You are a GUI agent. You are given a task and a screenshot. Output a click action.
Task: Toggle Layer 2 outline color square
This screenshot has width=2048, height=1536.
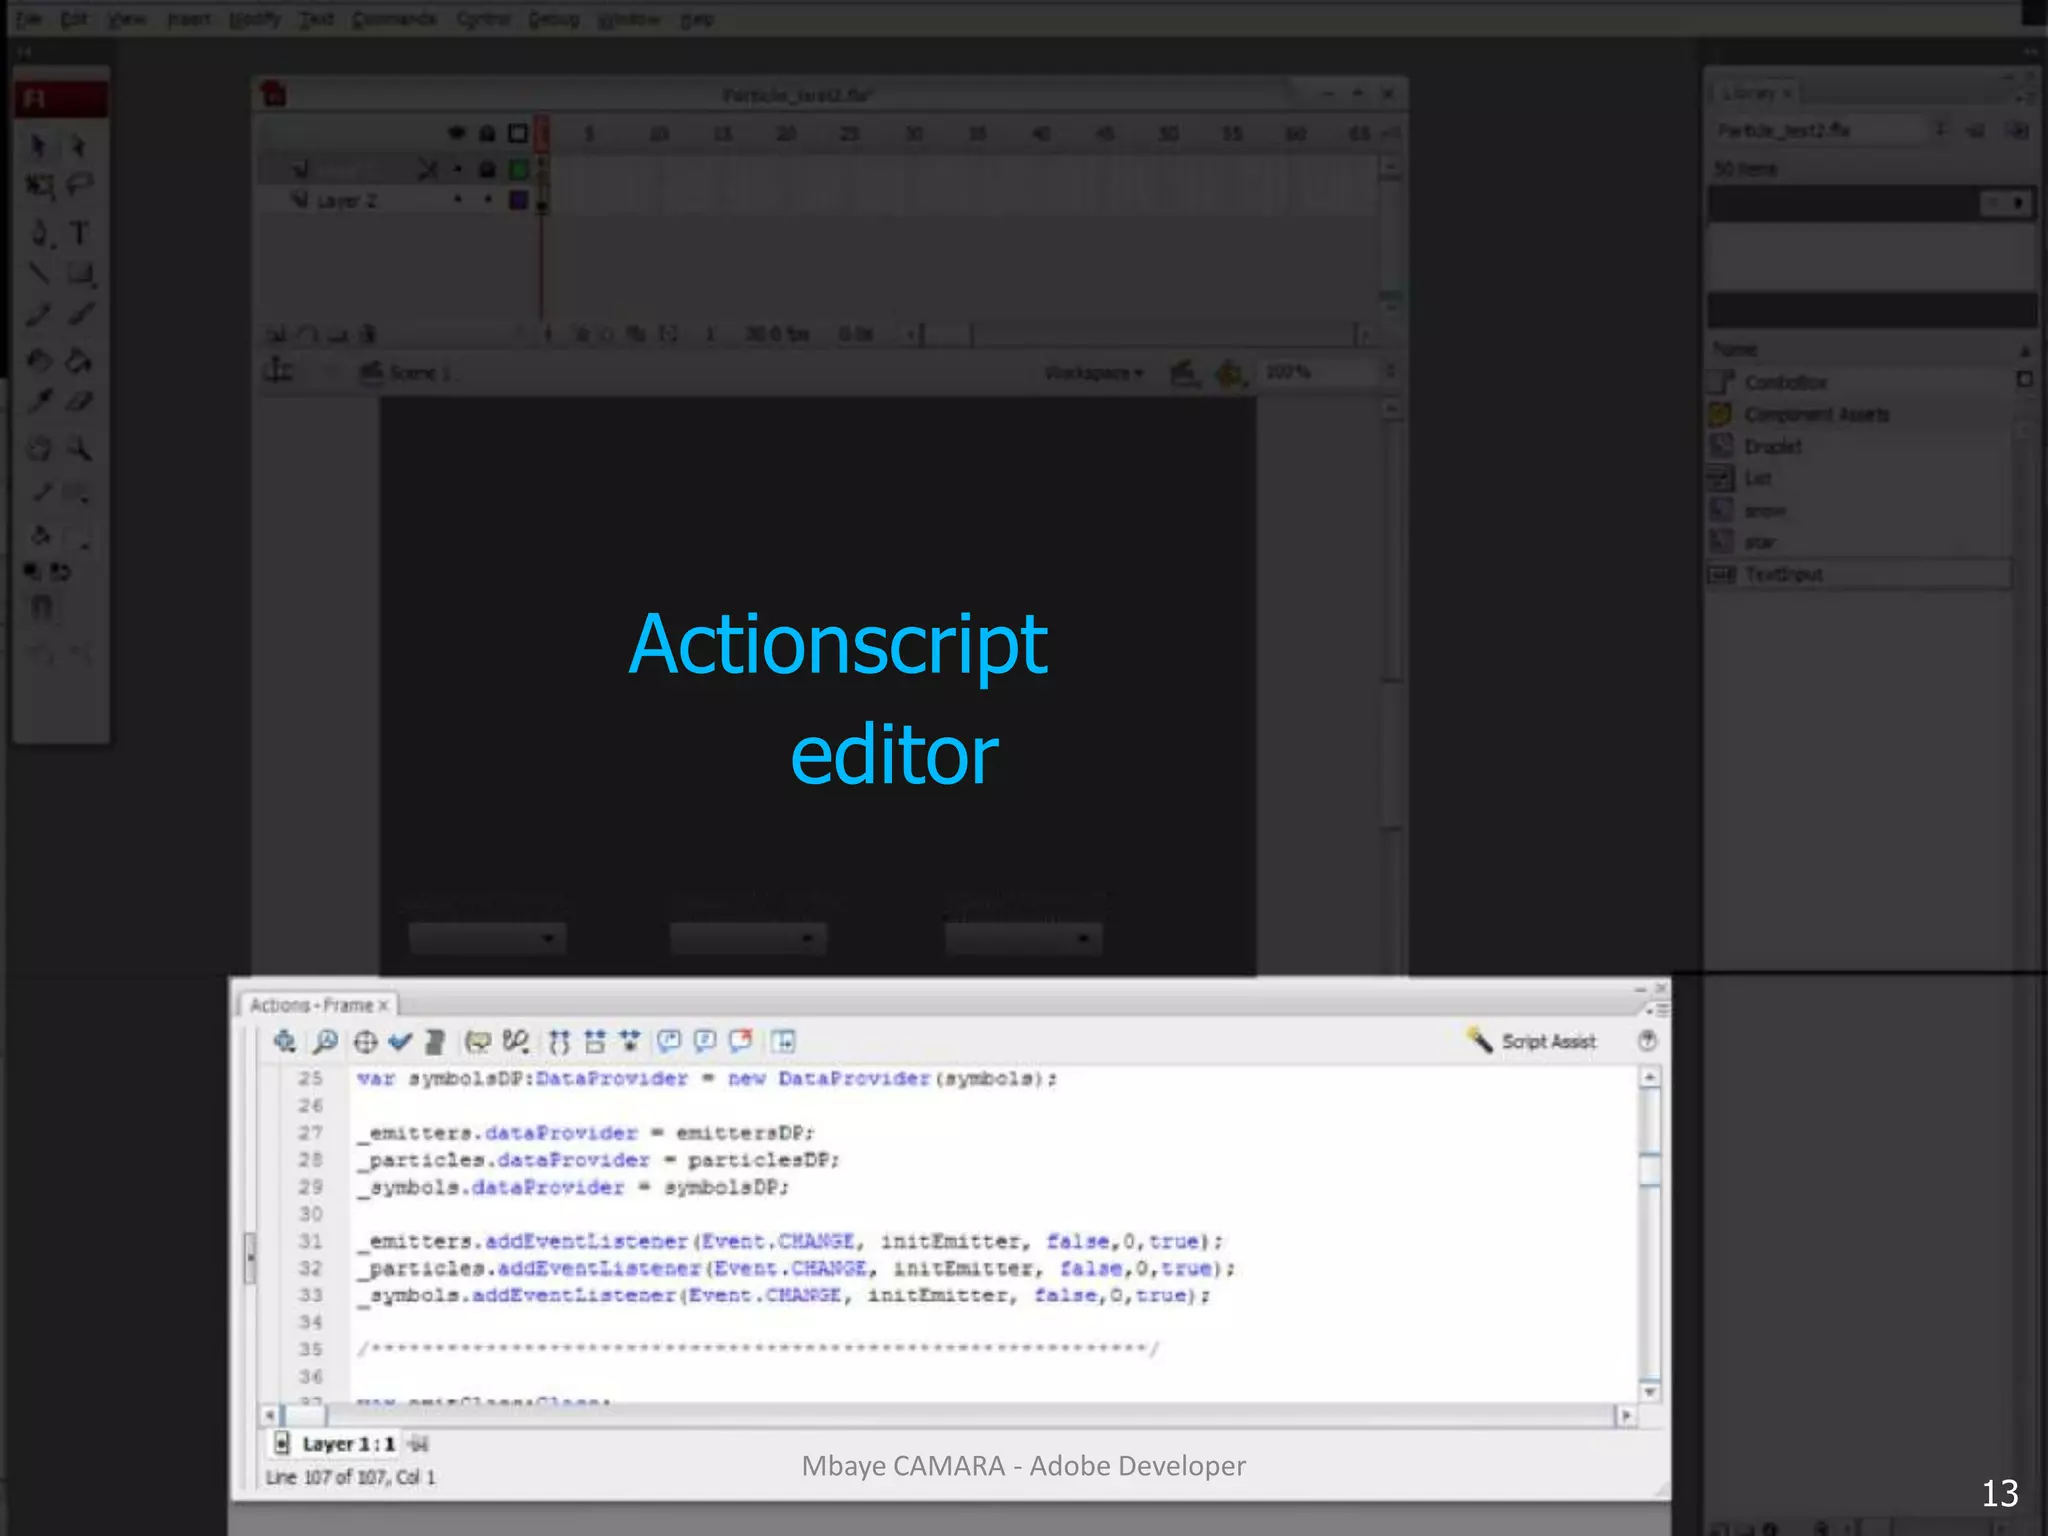tap(518, 200)
